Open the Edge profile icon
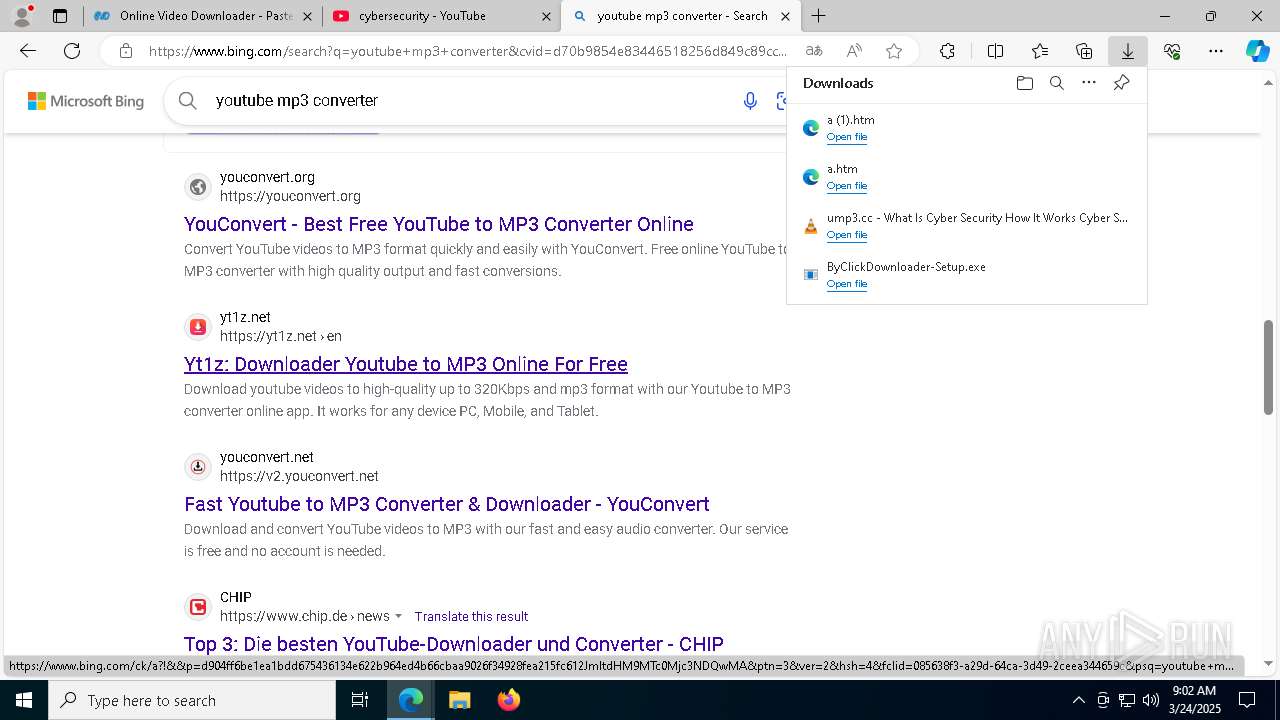 pyautogui.click(x=22, y=15)
